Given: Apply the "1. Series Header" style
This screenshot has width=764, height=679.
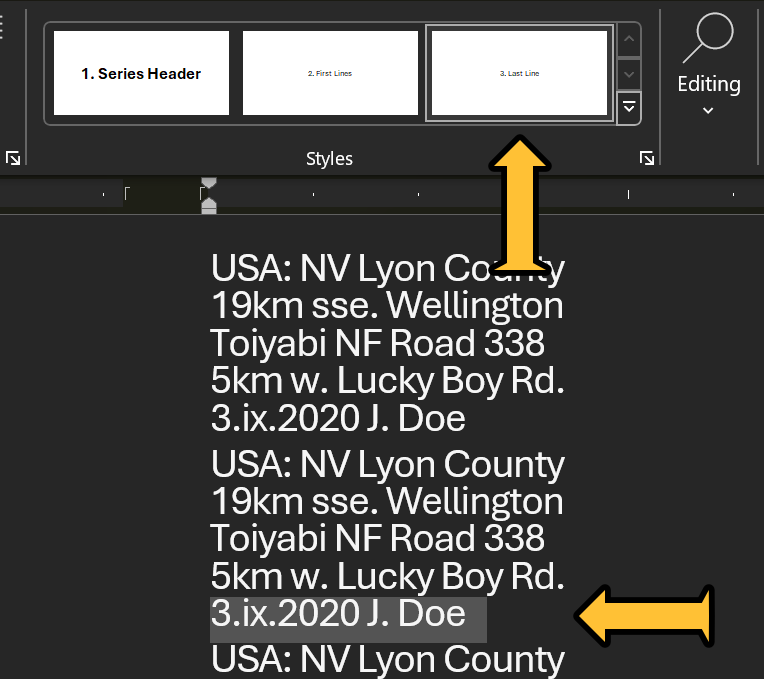Looking at the screenshot, I should [x=141, y=73].
